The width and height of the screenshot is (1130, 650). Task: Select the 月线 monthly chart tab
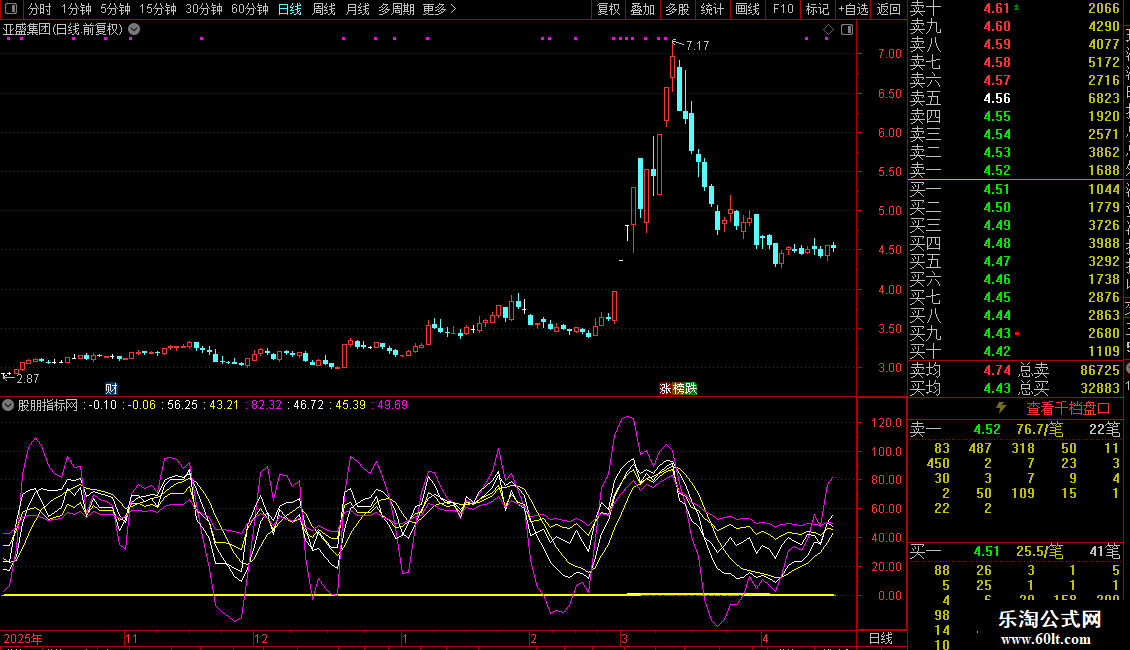point(357,9)
